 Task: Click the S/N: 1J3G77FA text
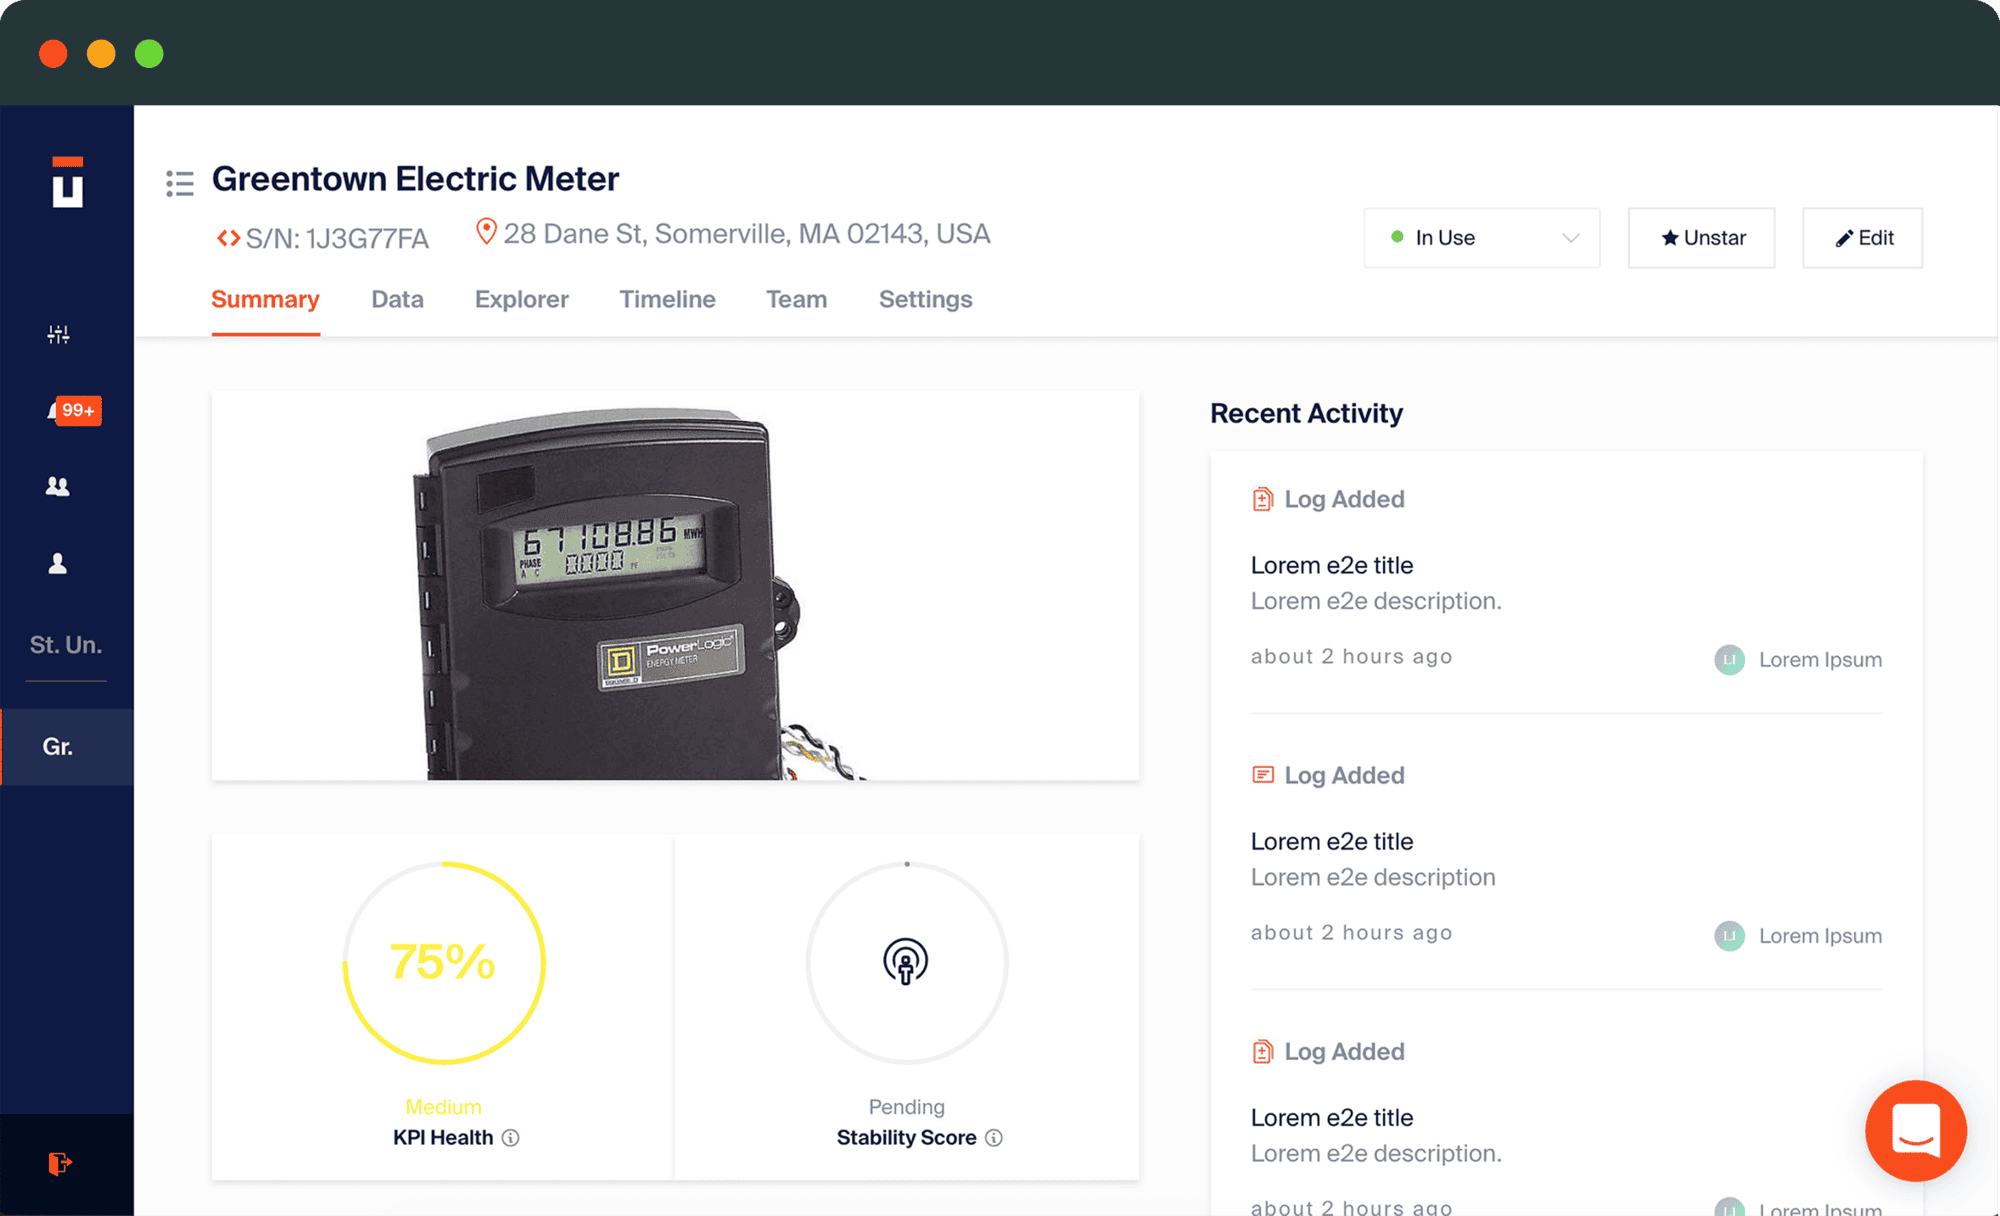337,238
